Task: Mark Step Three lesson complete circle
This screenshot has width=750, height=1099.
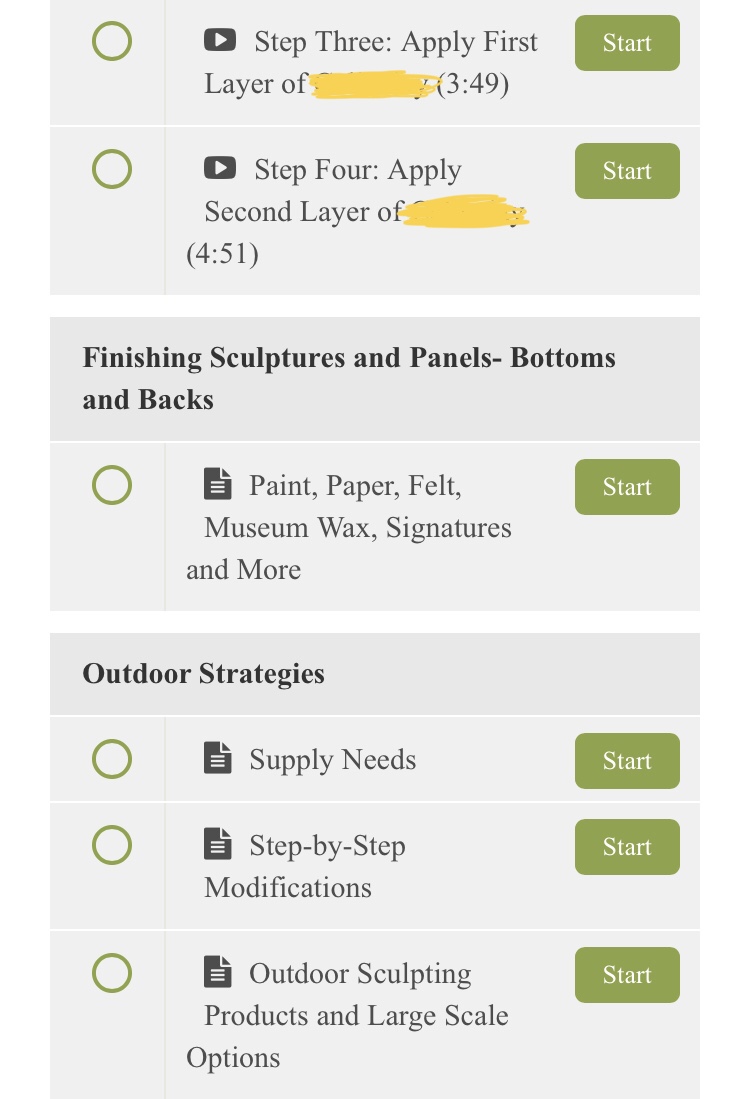Action: click(x=111, y=41)
